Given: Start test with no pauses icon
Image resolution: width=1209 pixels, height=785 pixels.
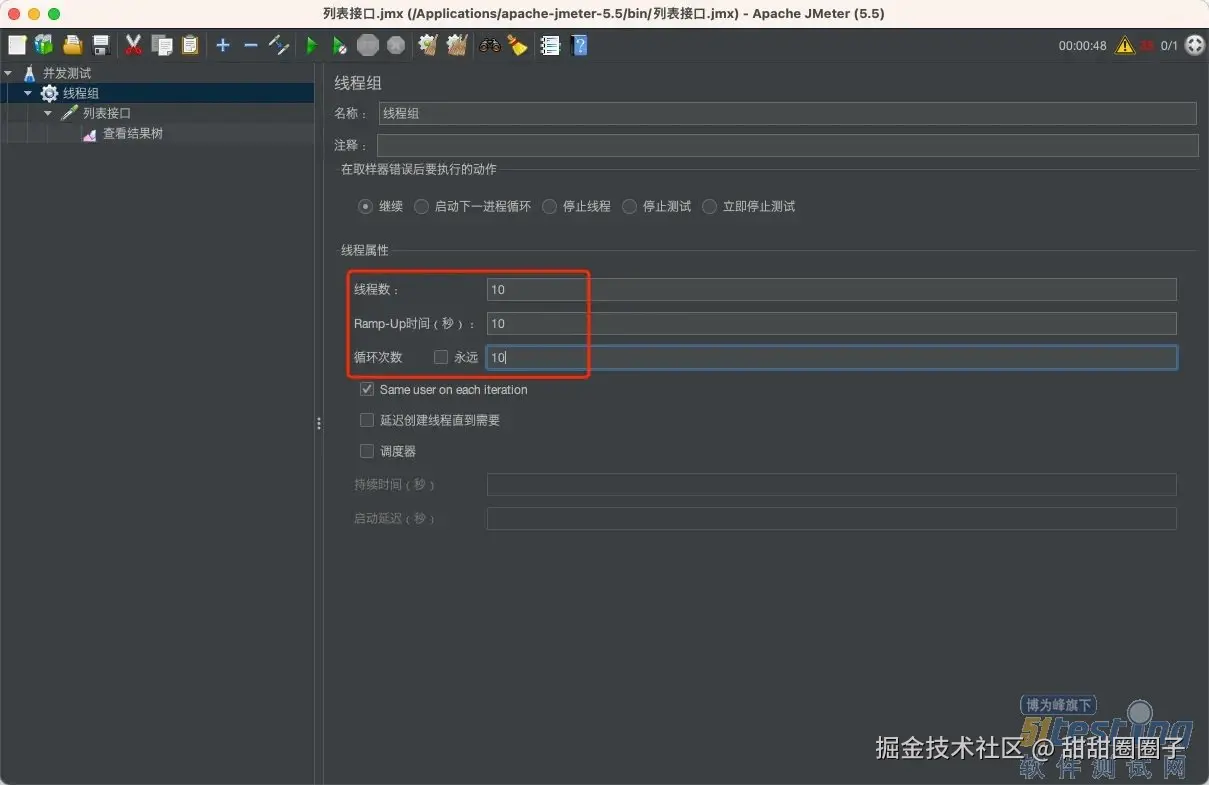Looking at the screenshot, I should pyautogui.click(x=340, y=45).
